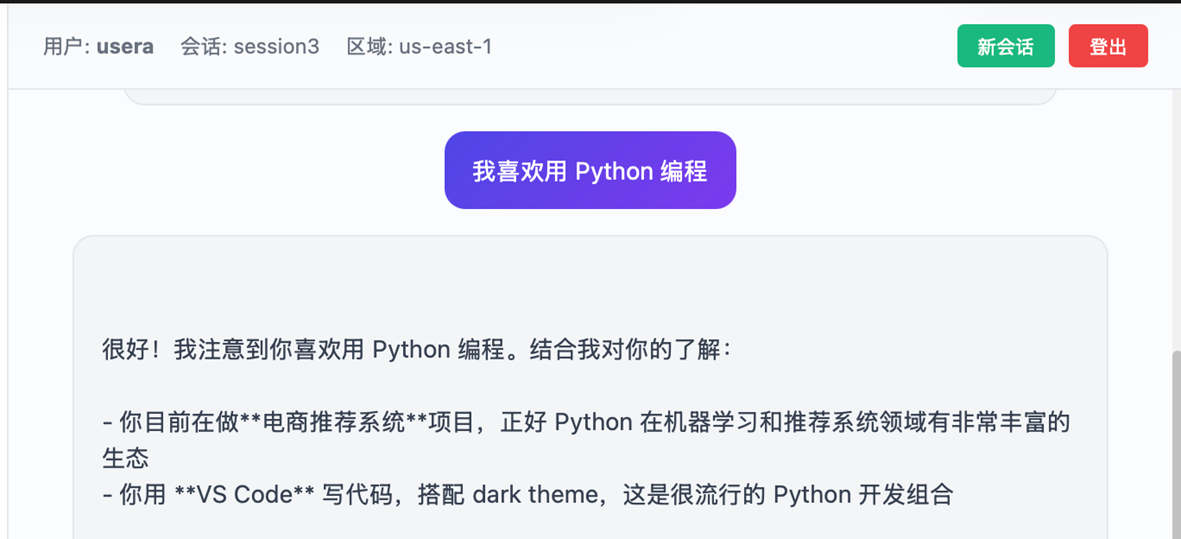Click the 用户: label in the header
The image size is (1181, 539).
(67, 47)
